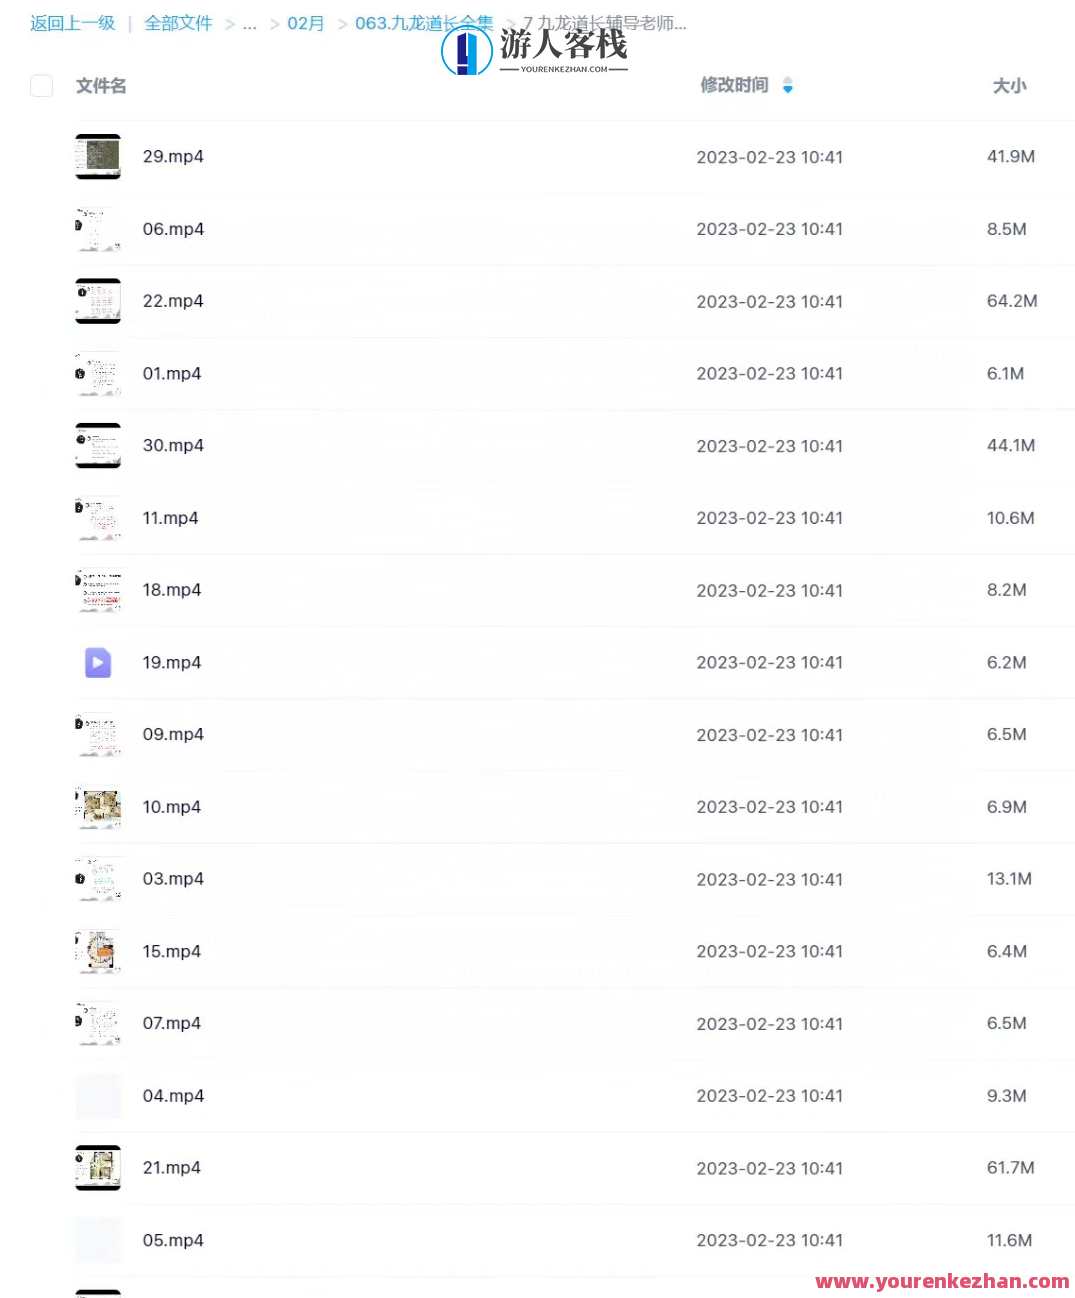Toggle the select-all files checkbox

[41, 86]
